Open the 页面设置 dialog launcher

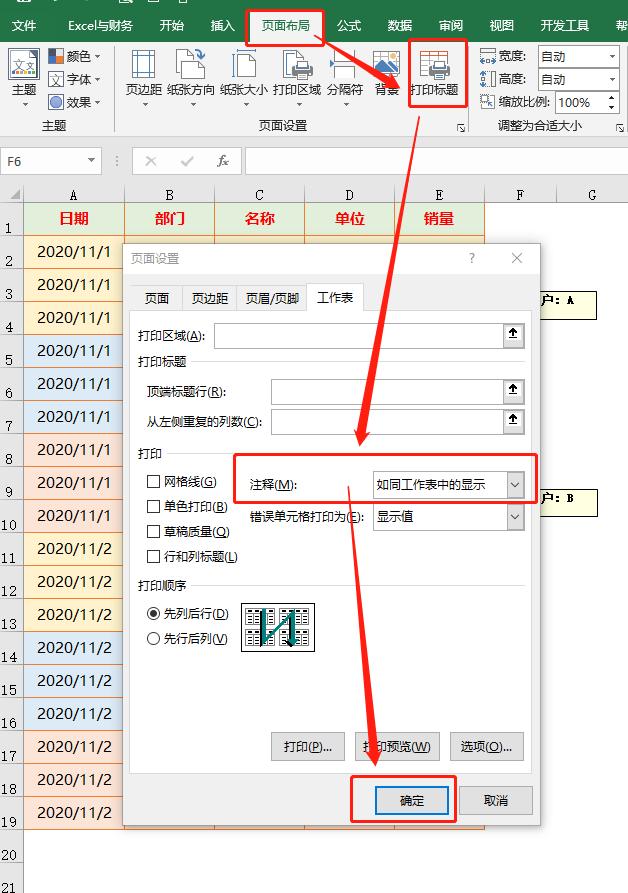(x=461, y=128)
